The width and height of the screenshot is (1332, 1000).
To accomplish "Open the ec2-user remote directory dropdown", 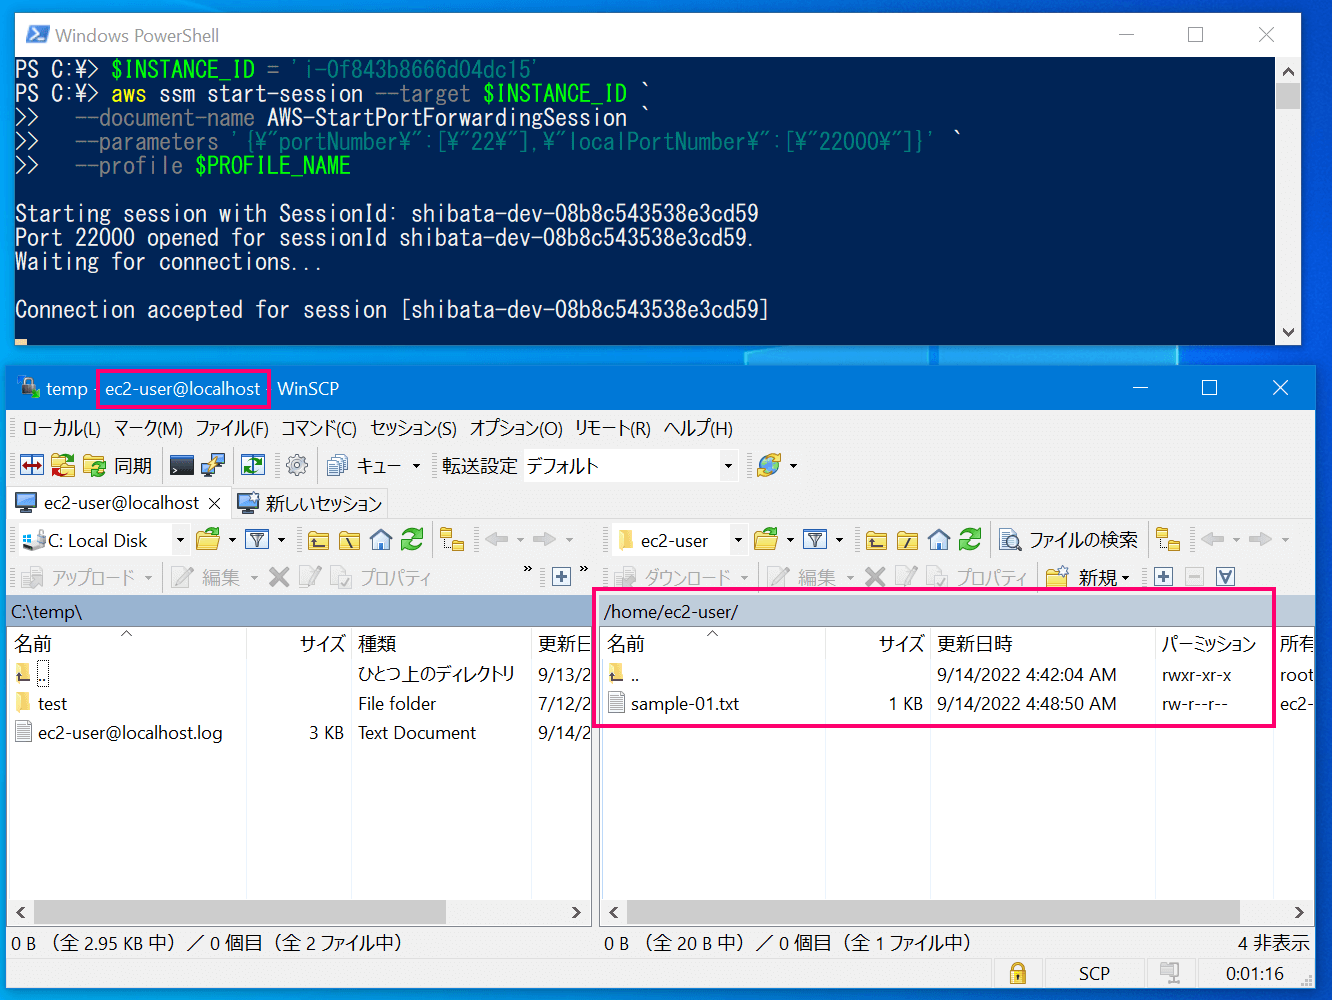I will click(739, 540).
